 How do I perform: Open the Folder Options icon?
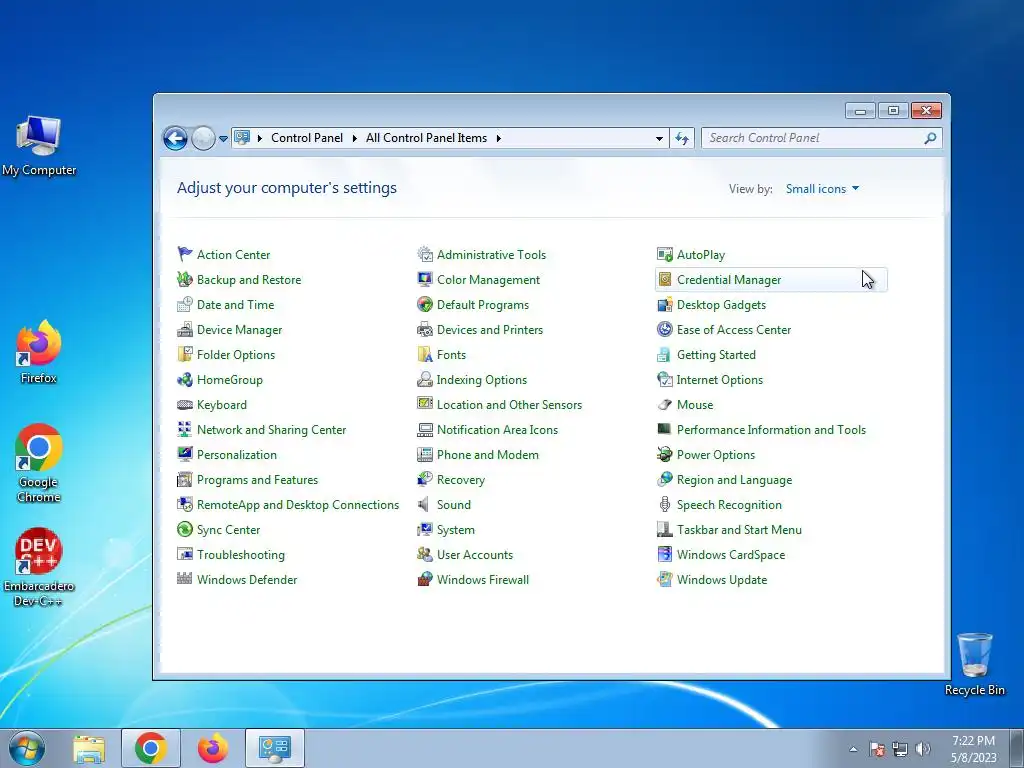click(x=185, y=354)
